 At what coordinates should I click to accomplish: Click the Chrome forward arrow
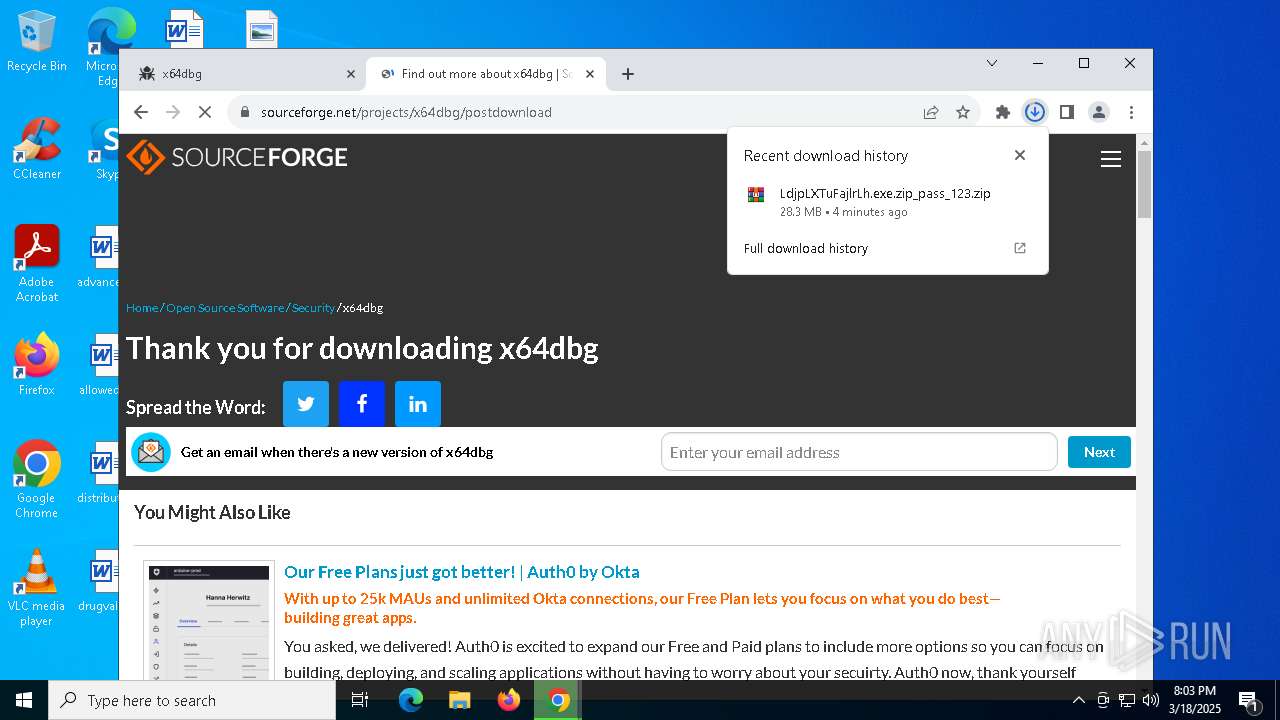click(173, 112)
